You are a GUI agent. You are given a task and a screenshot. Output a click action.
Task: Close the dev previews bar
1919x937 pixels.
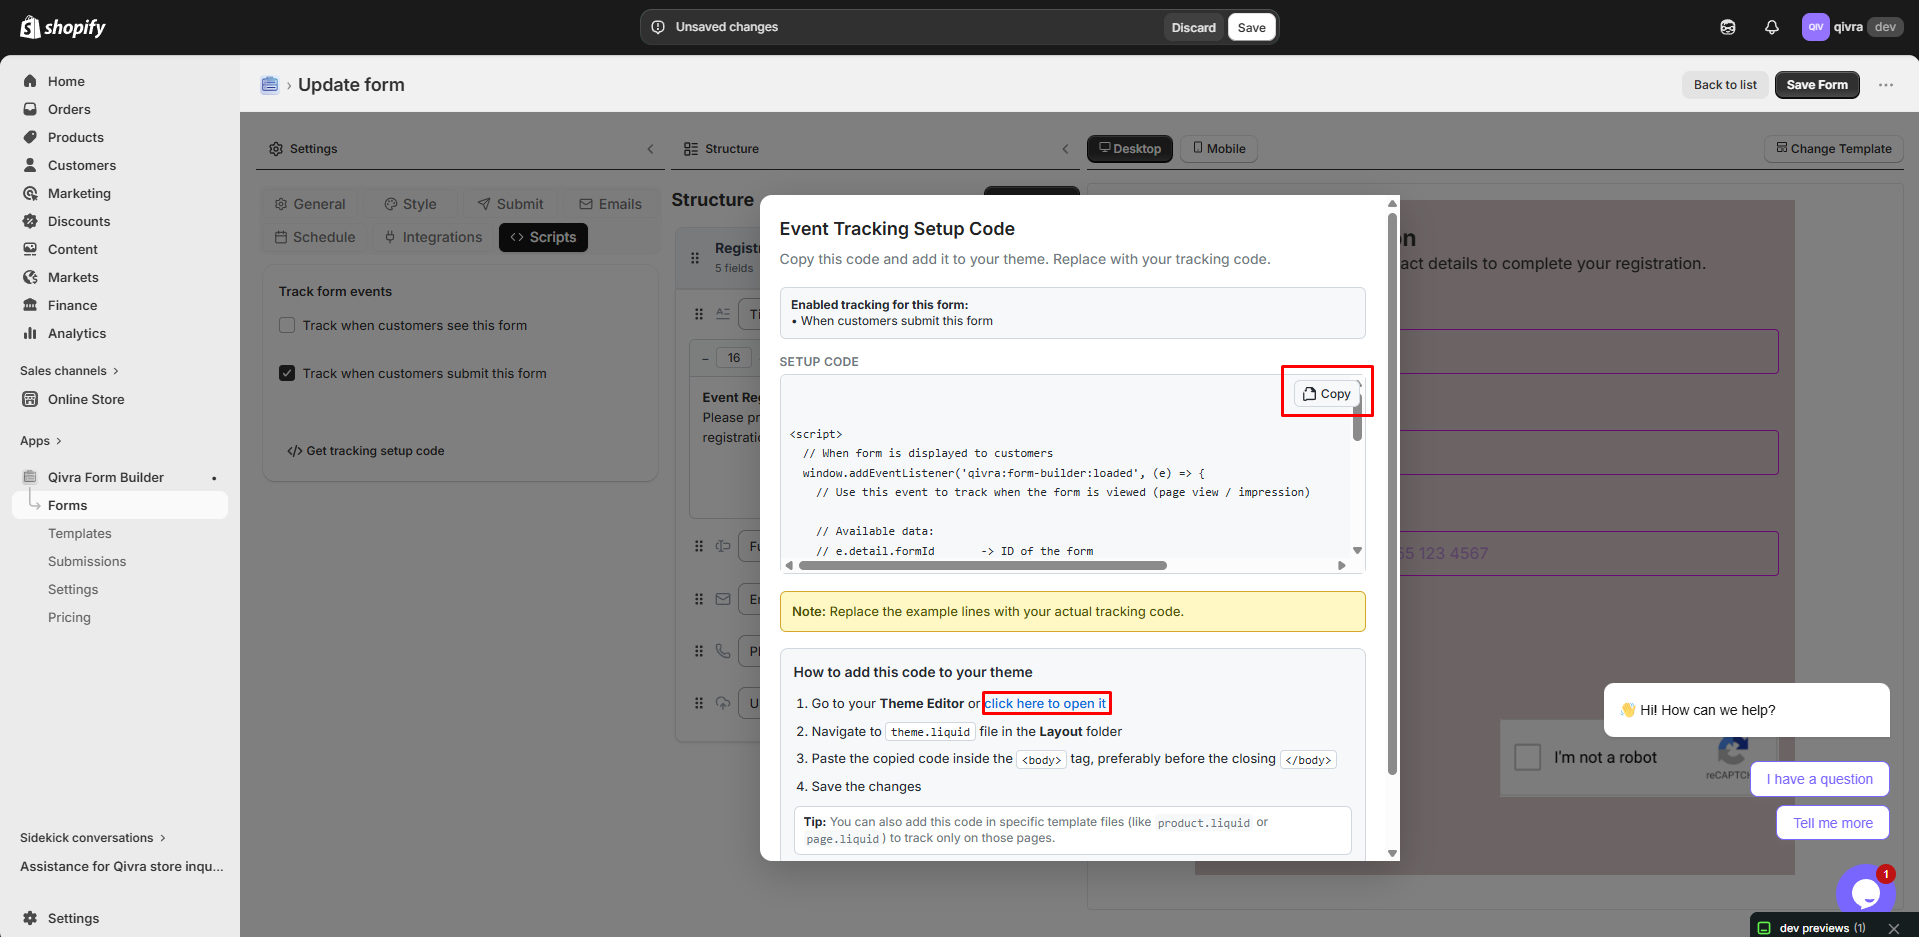tap(1893, 928)
